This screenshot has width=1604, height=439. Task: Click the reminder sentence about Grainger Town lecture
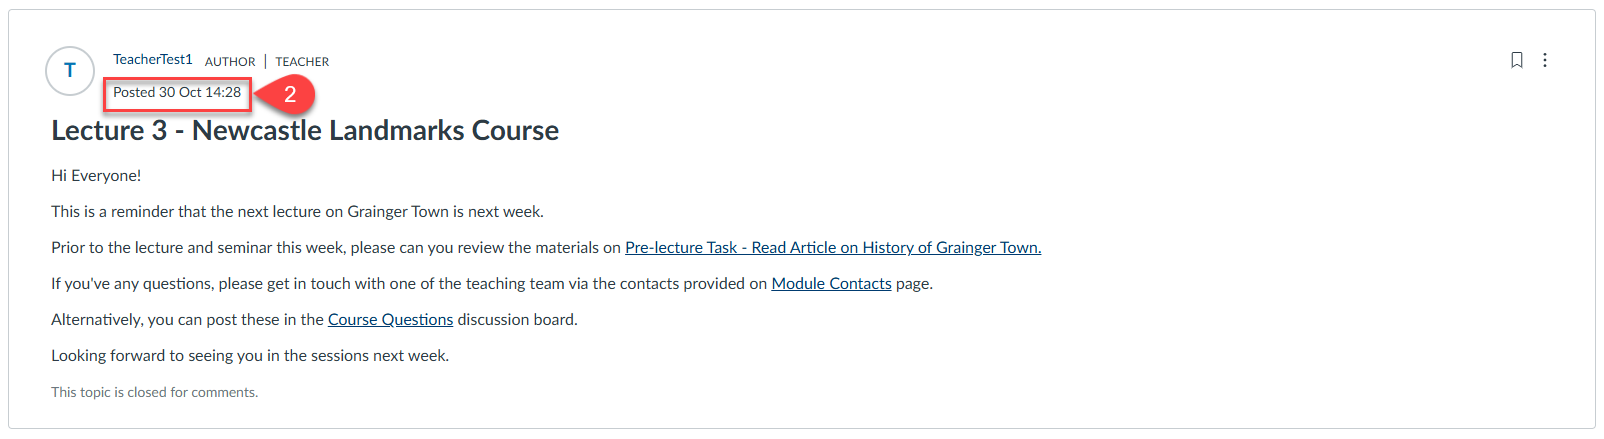tap(297, 212)
